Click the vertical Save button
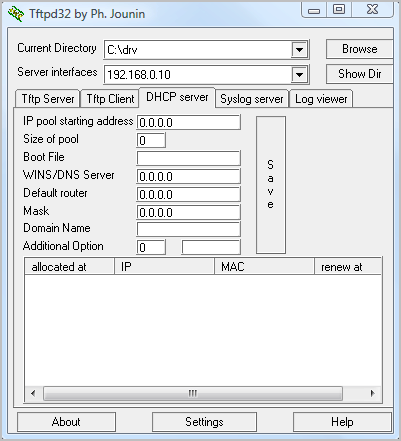This screenshot has width=401, height=441. click(x=271, y=185)
